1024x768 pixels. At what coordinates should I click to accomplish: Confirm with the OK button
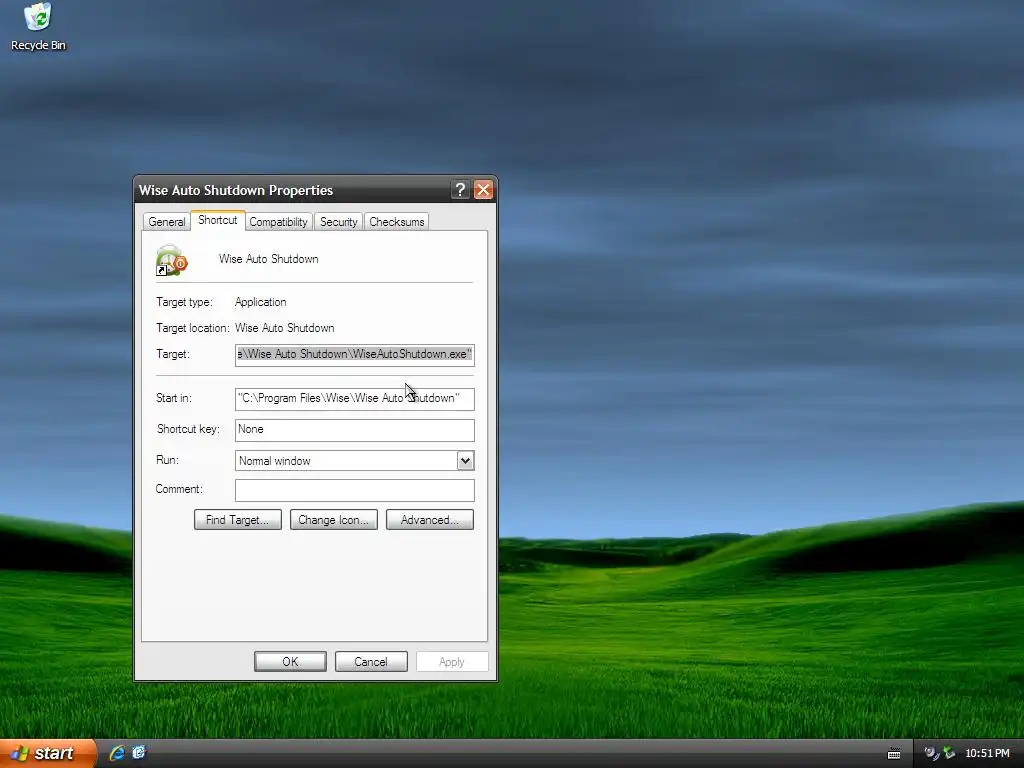point(290,662)
